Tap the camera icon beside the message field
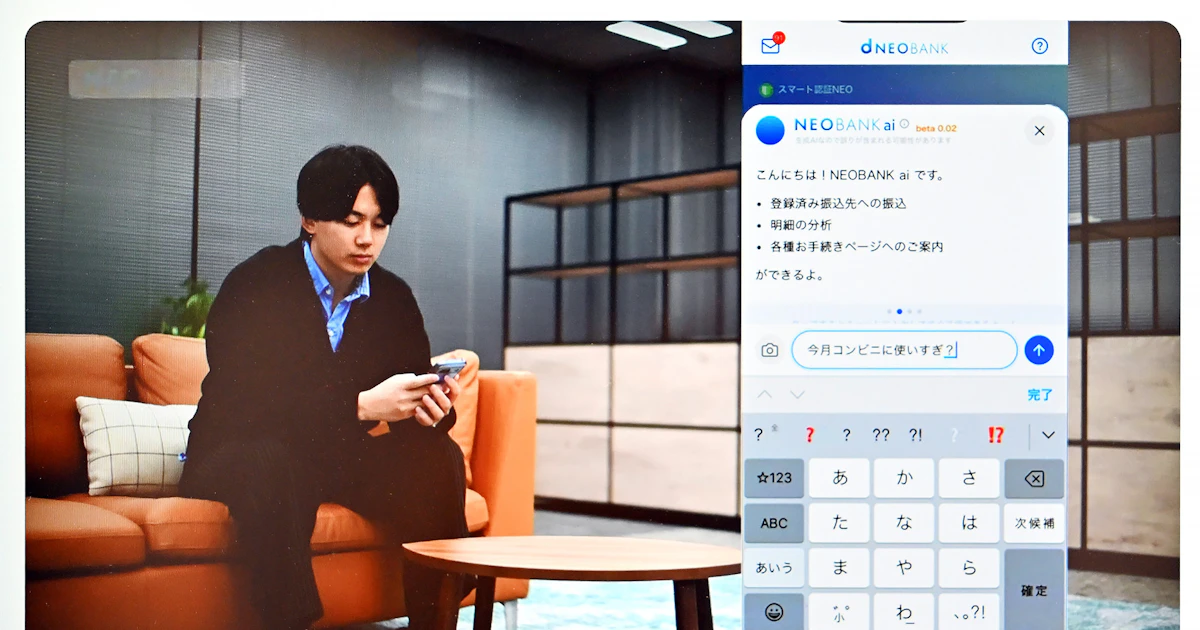 pos(769,350)
